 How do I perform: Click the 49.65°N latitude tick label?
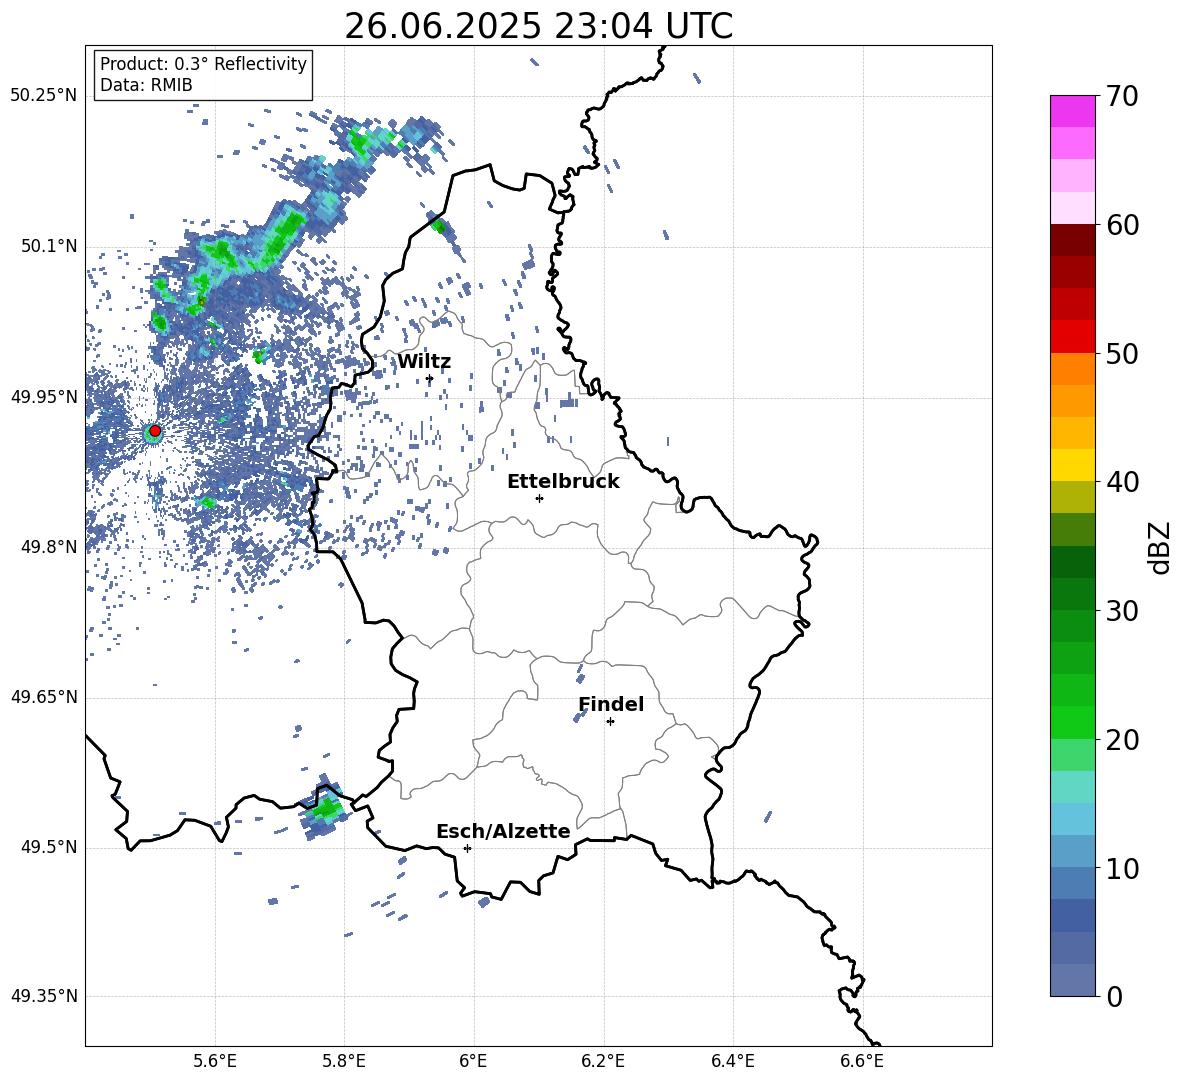coord(44,697)
